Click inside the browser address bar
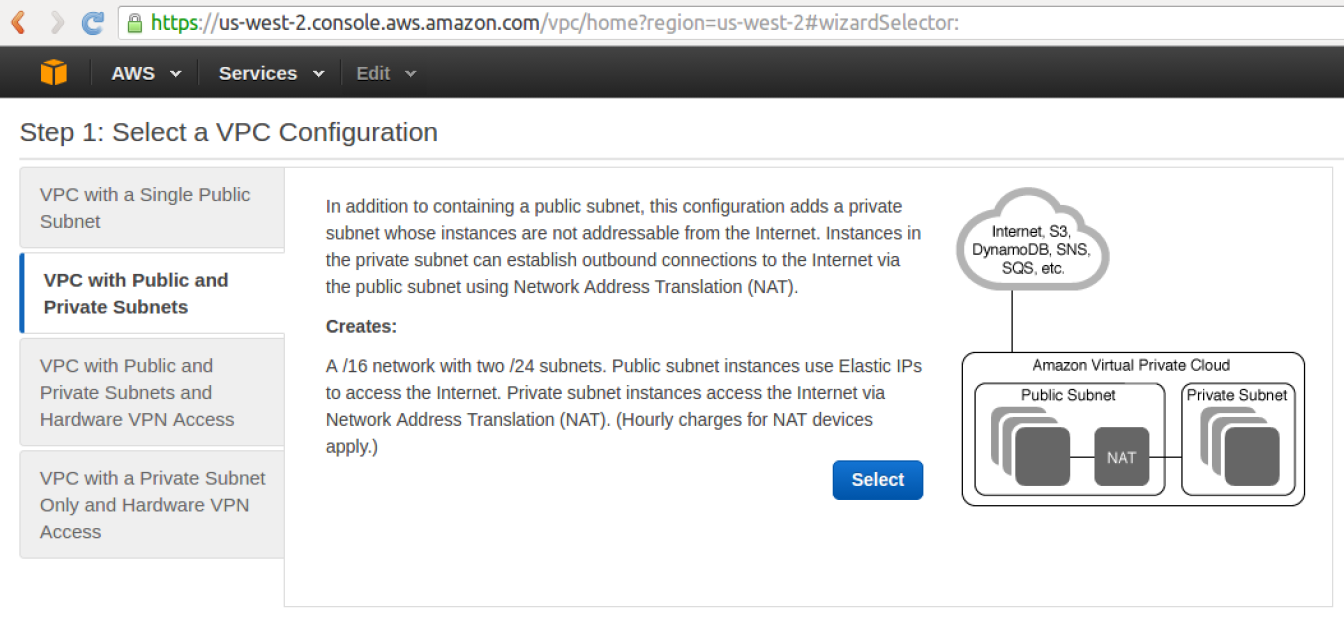 coord(600,22)
